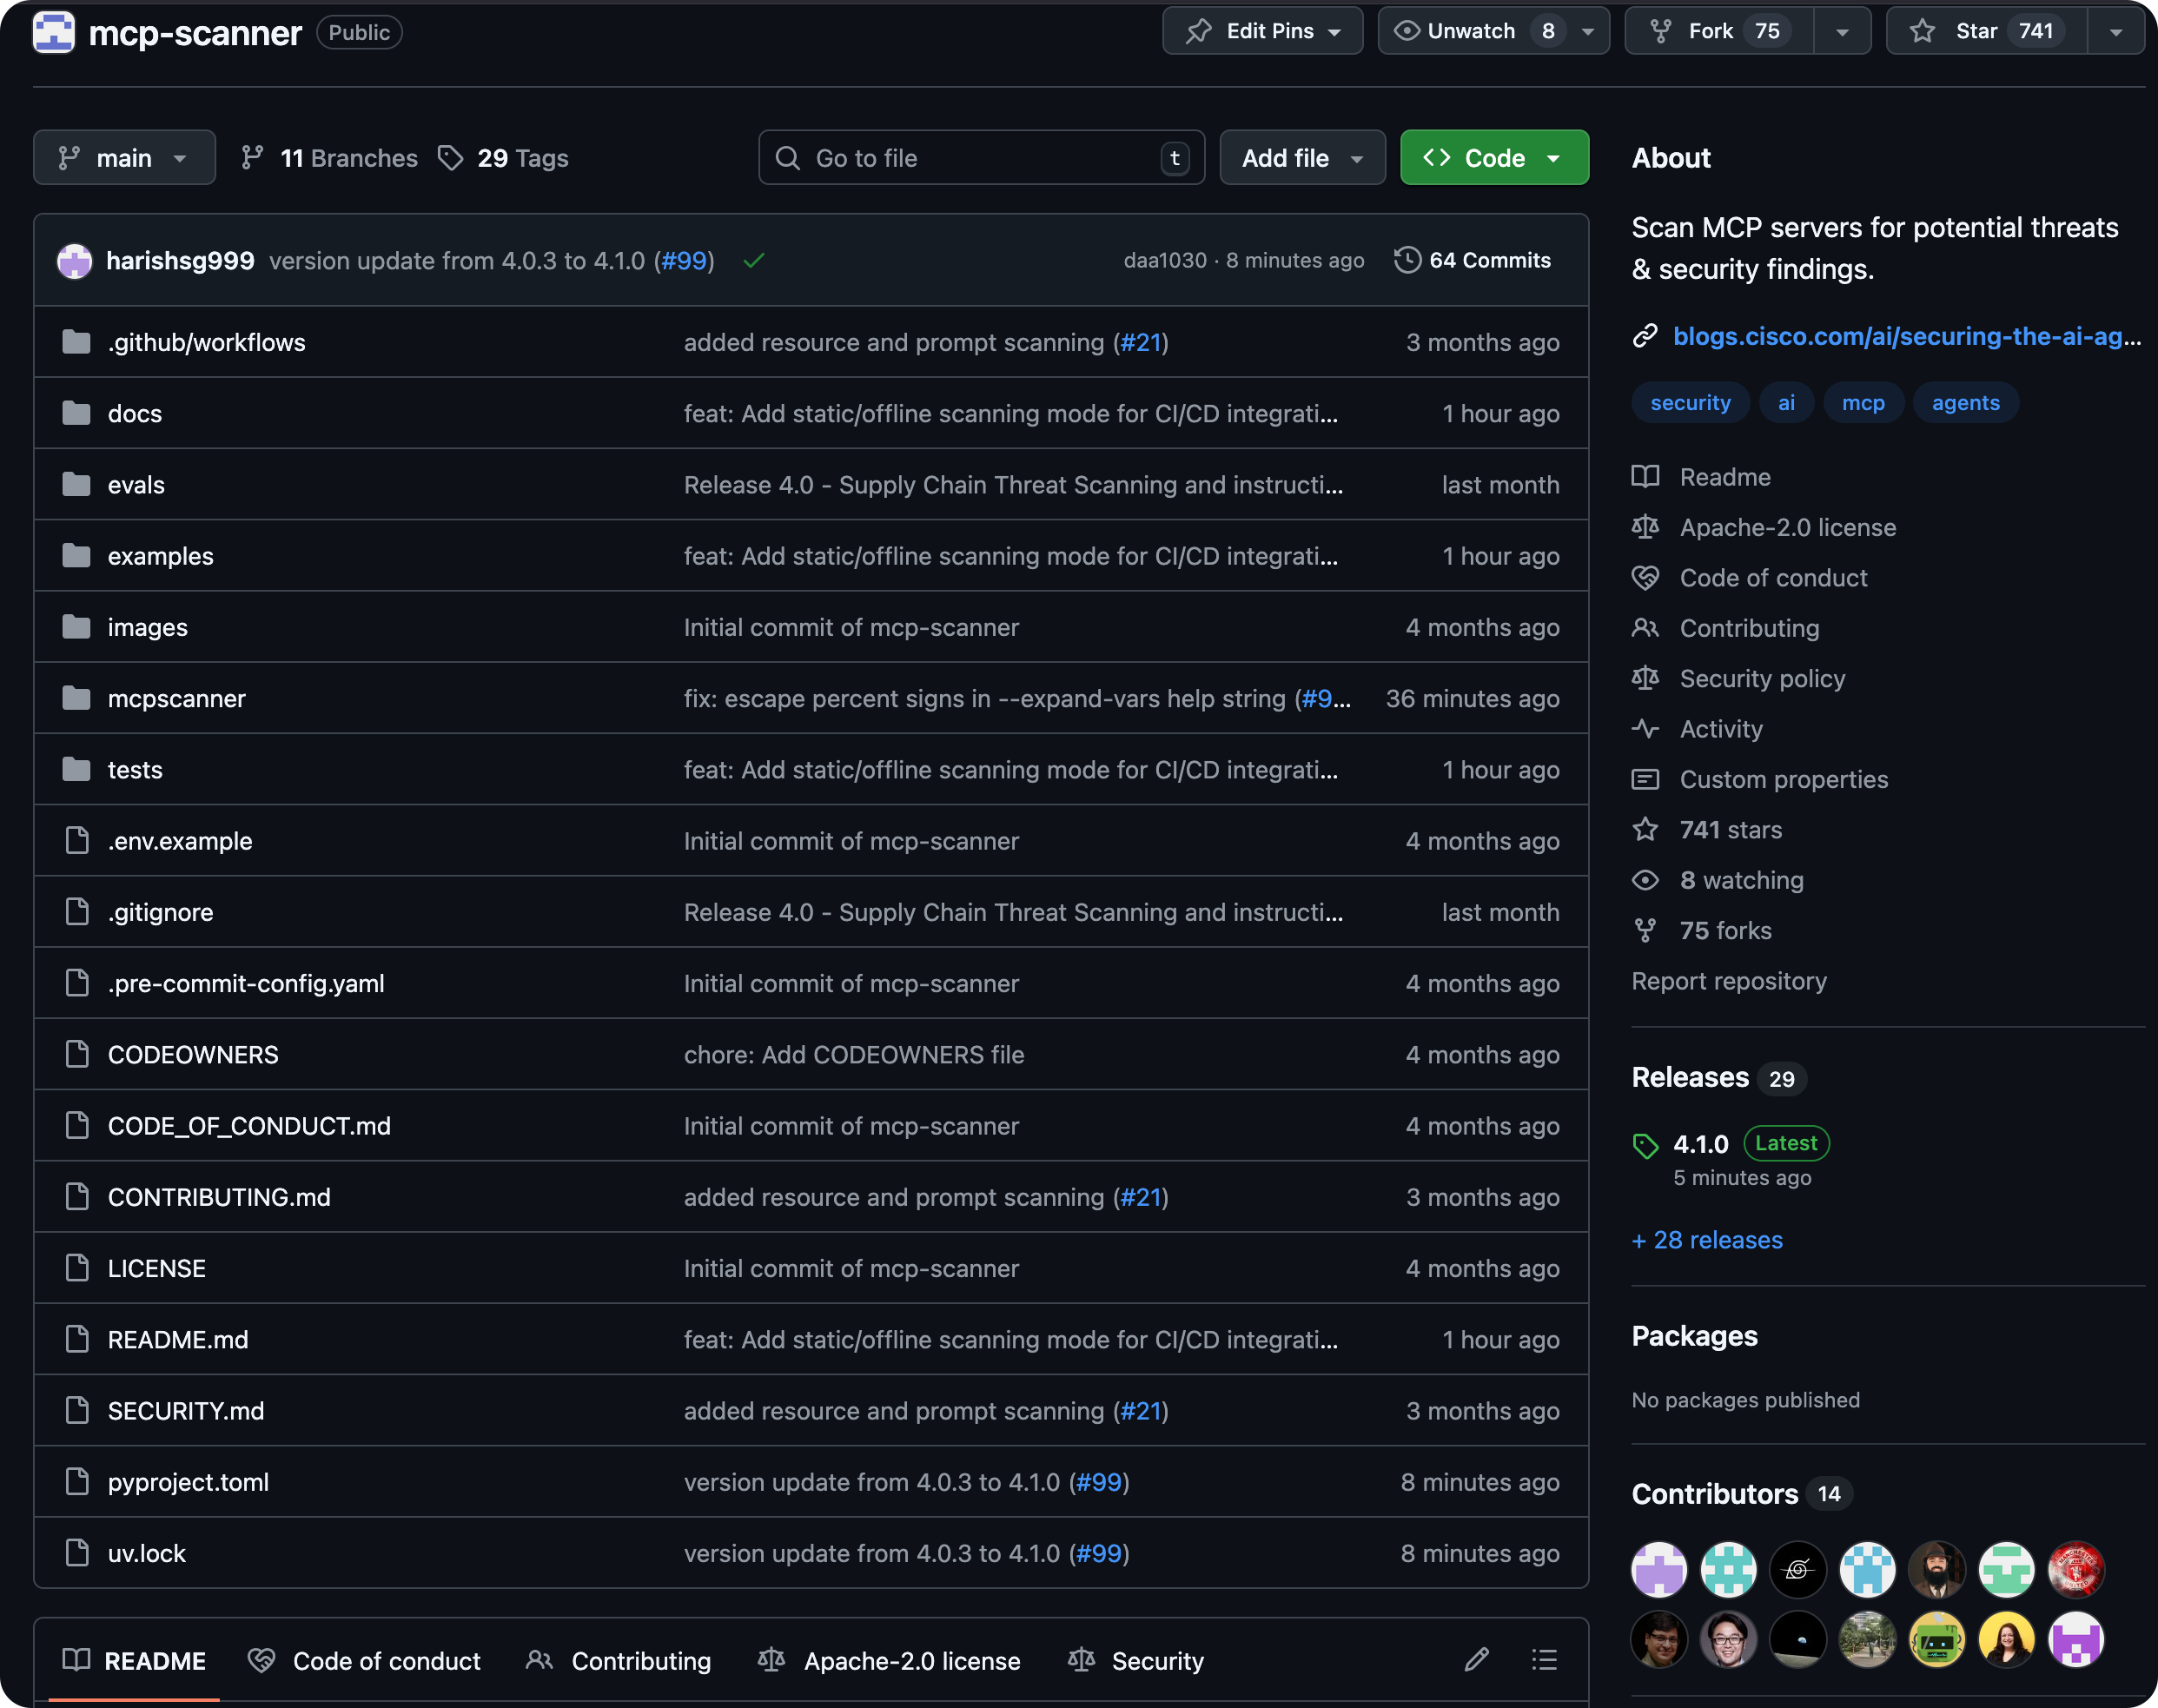Open the README outline list icon
Screen dimensions: 2158x1708
tap(1543, 1660)
